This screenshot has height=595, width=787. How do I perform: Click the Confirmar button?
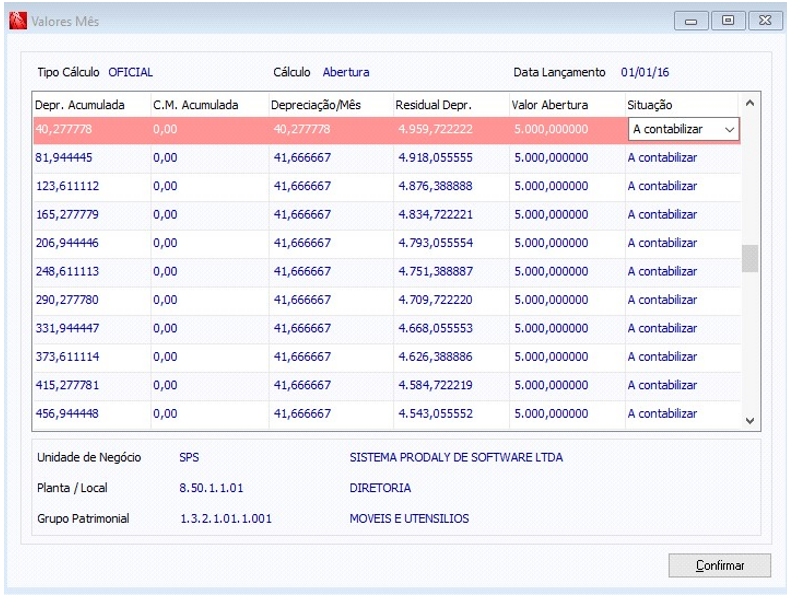click(x=719, y=565)
